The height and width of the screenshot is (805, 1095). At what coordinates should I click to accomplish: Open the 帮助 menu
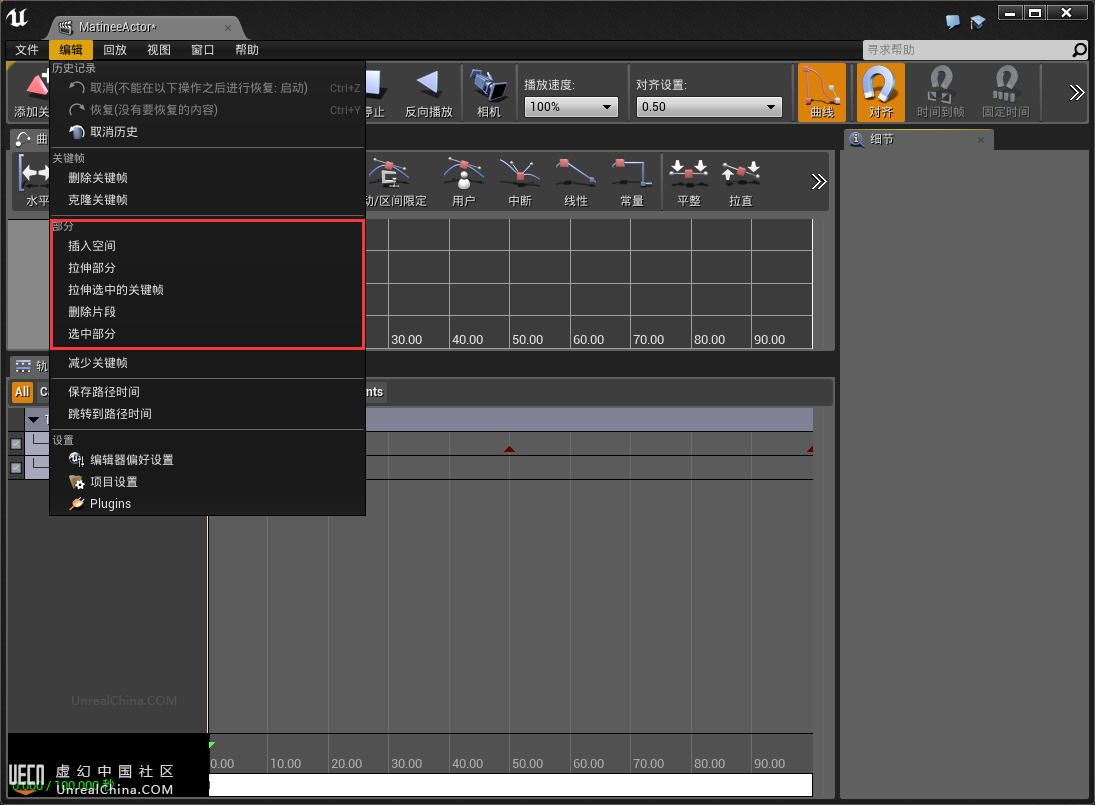(247, 50)
